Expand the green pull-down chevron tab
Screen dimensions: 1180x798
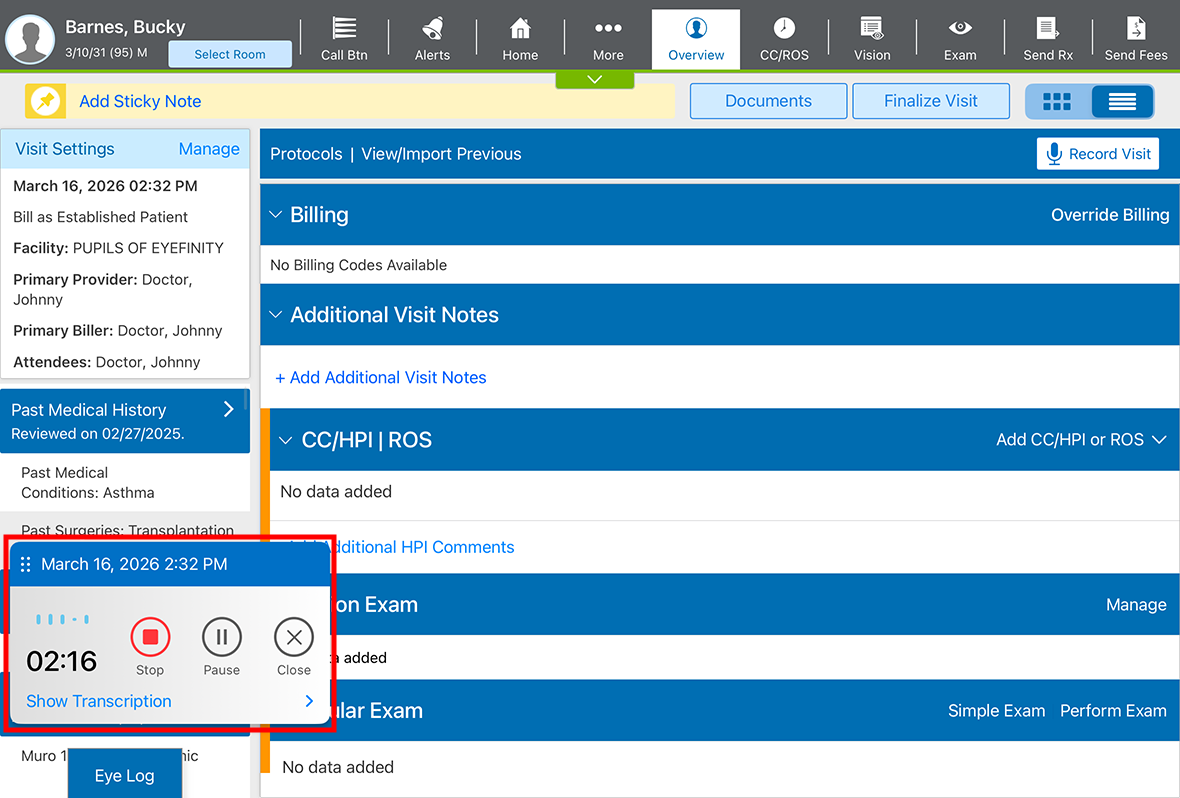(x=595, y=79)
